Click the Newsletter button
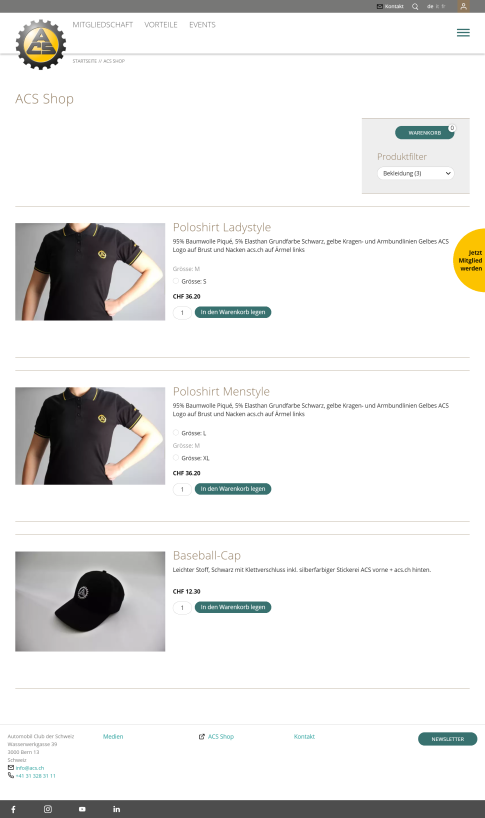485x818 pixels. pyautogui.click(x=447, y=739)
